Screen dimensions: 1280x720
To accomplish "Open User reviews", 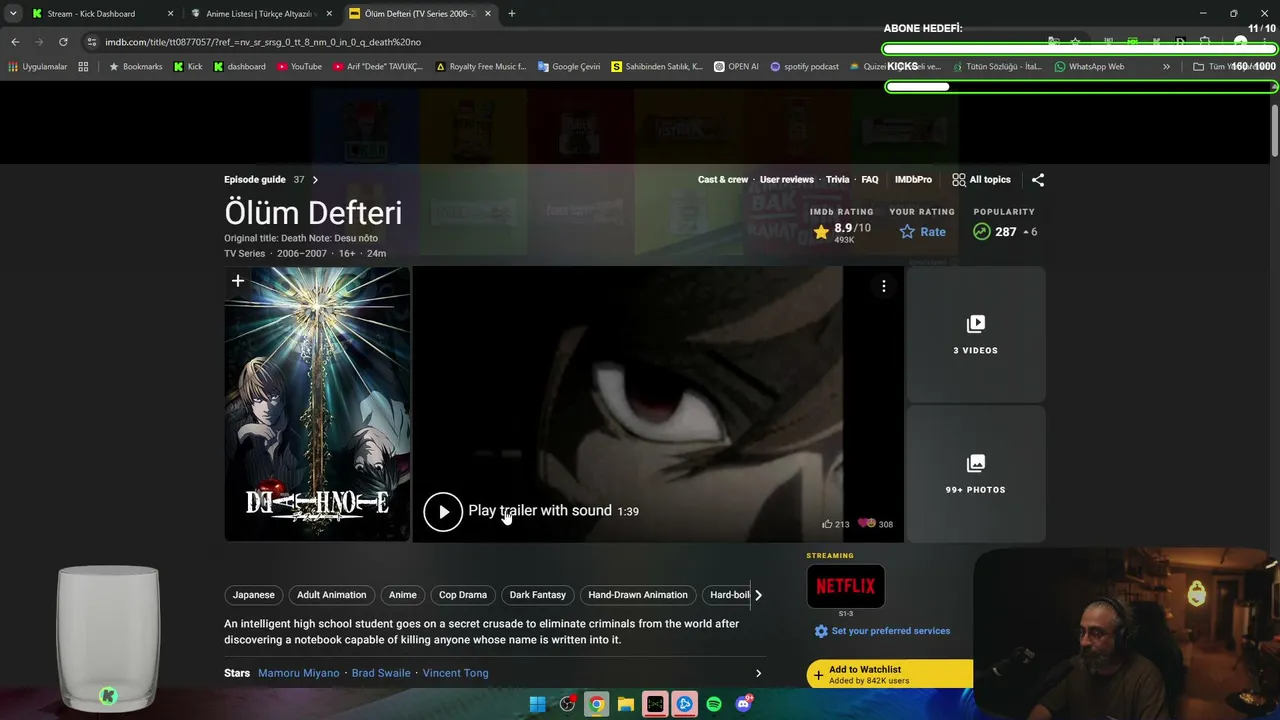I will [787, 180].
